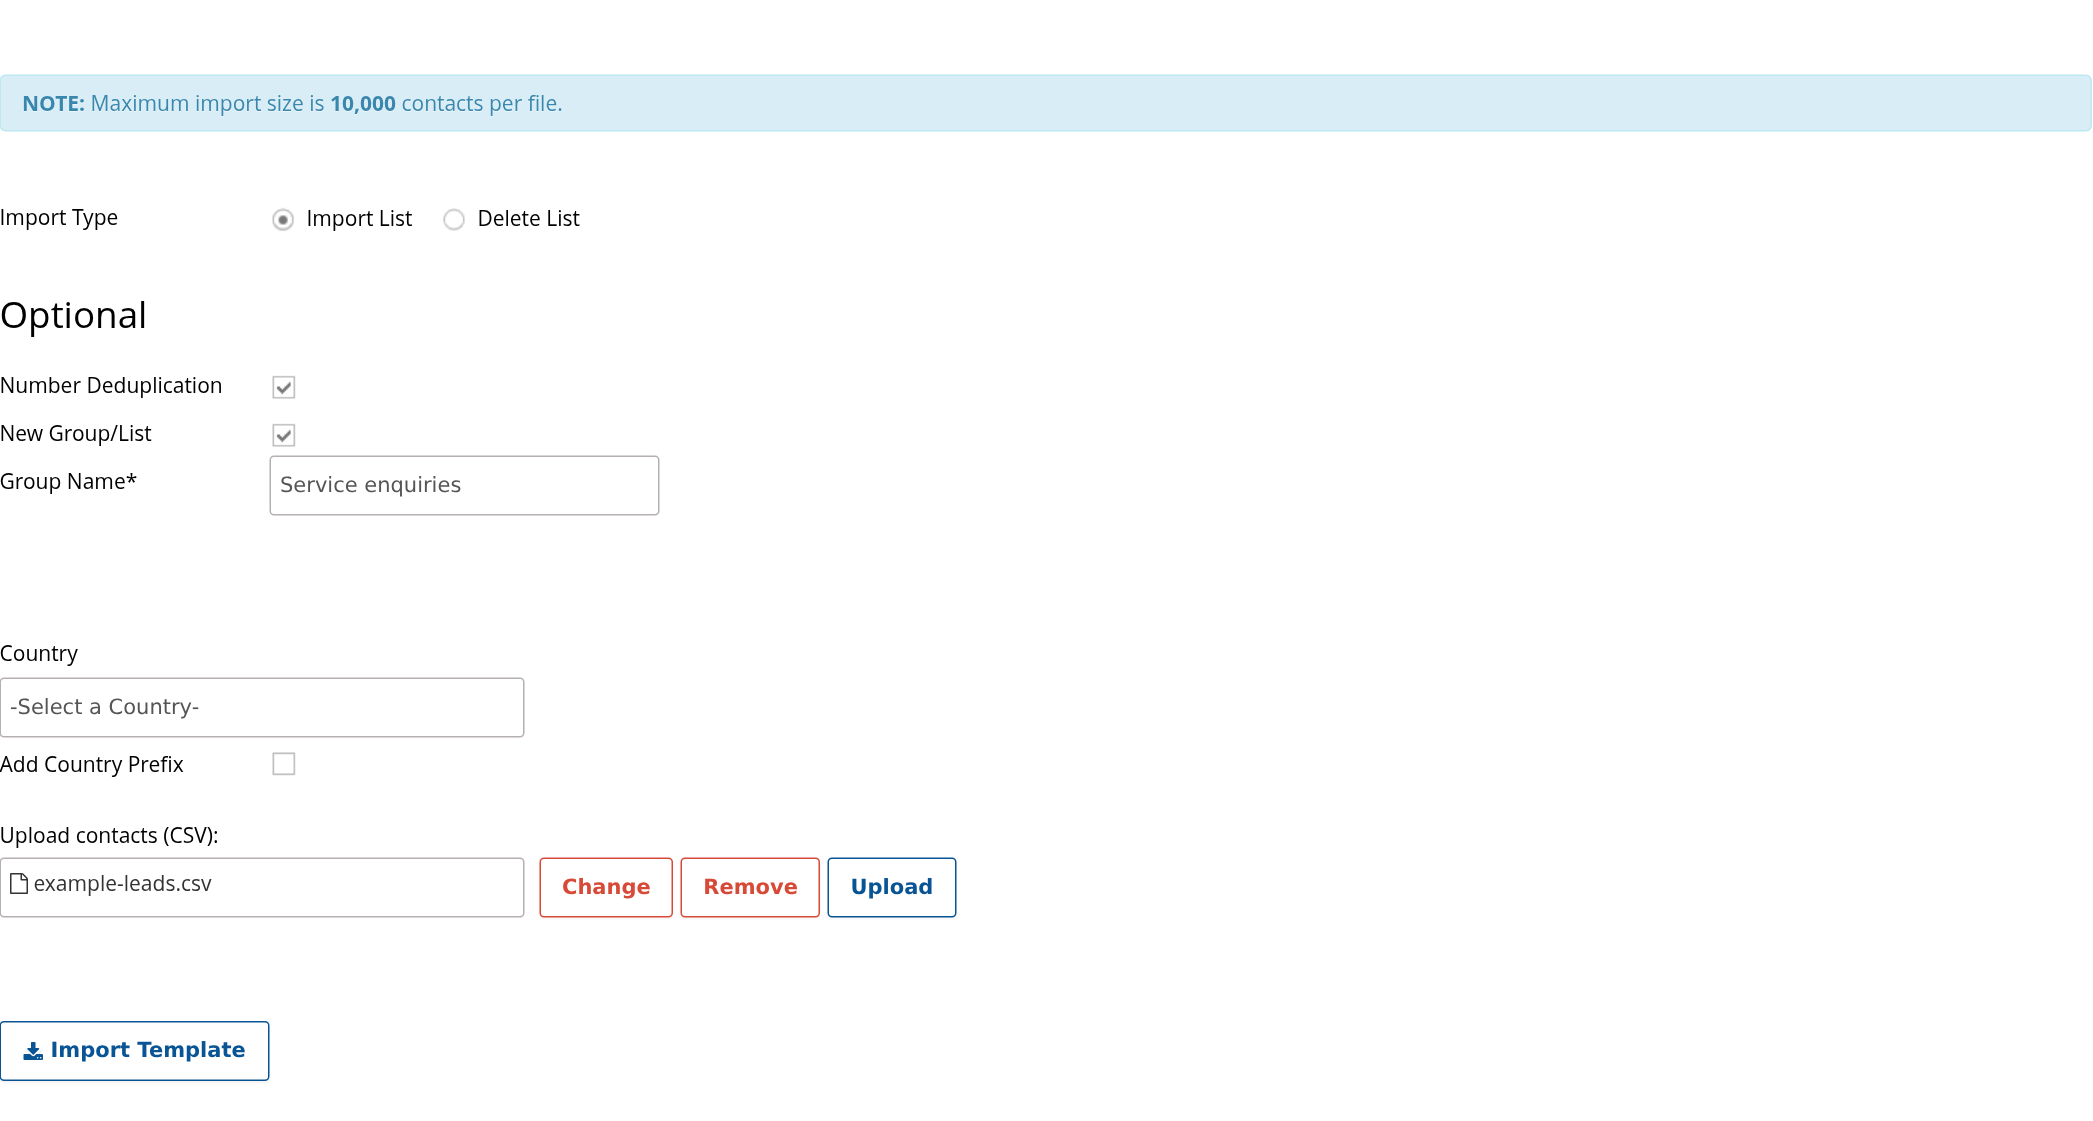Click the Upload contacts (CSV) label
The image size is (2093, 1121).
click(x=109, y=836)
